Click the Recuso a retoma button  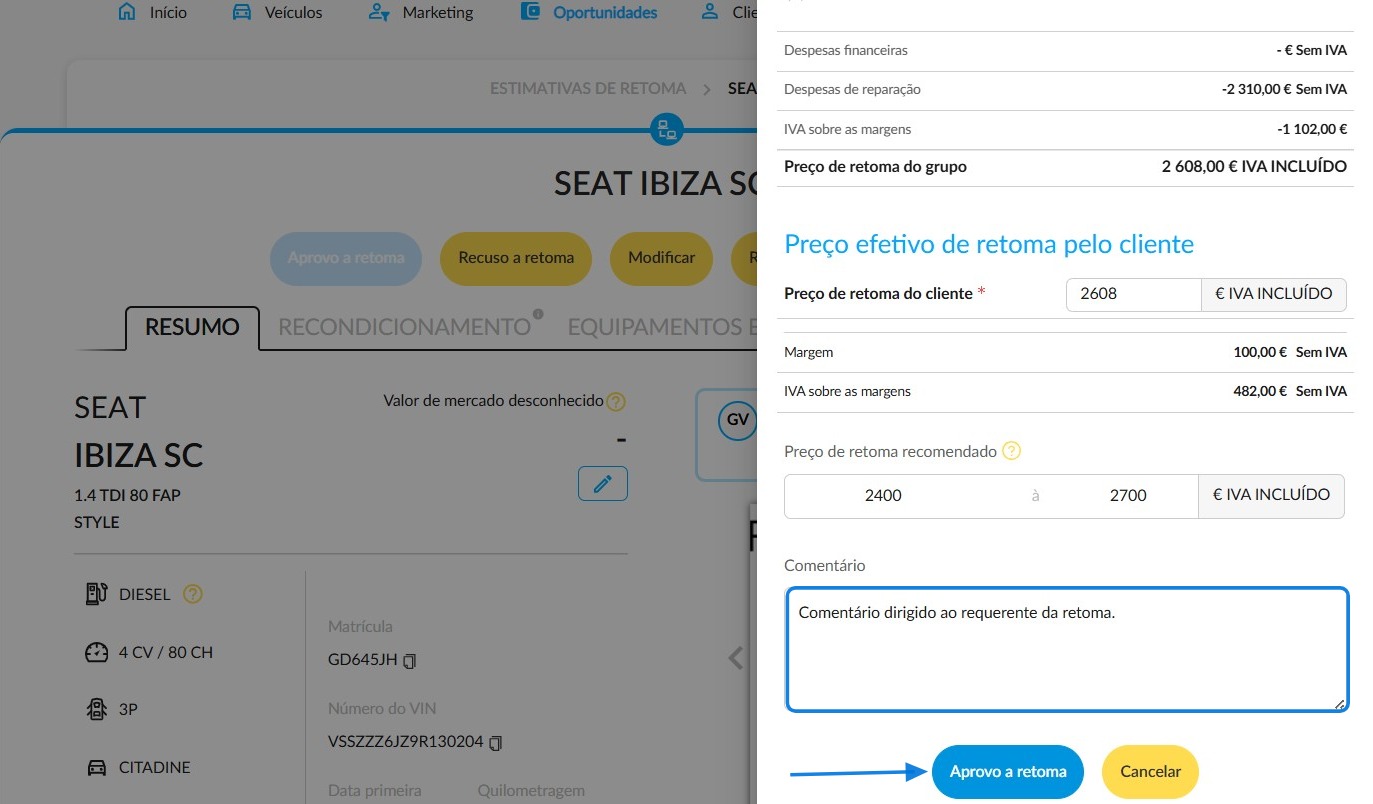click(x=516, y=258)
